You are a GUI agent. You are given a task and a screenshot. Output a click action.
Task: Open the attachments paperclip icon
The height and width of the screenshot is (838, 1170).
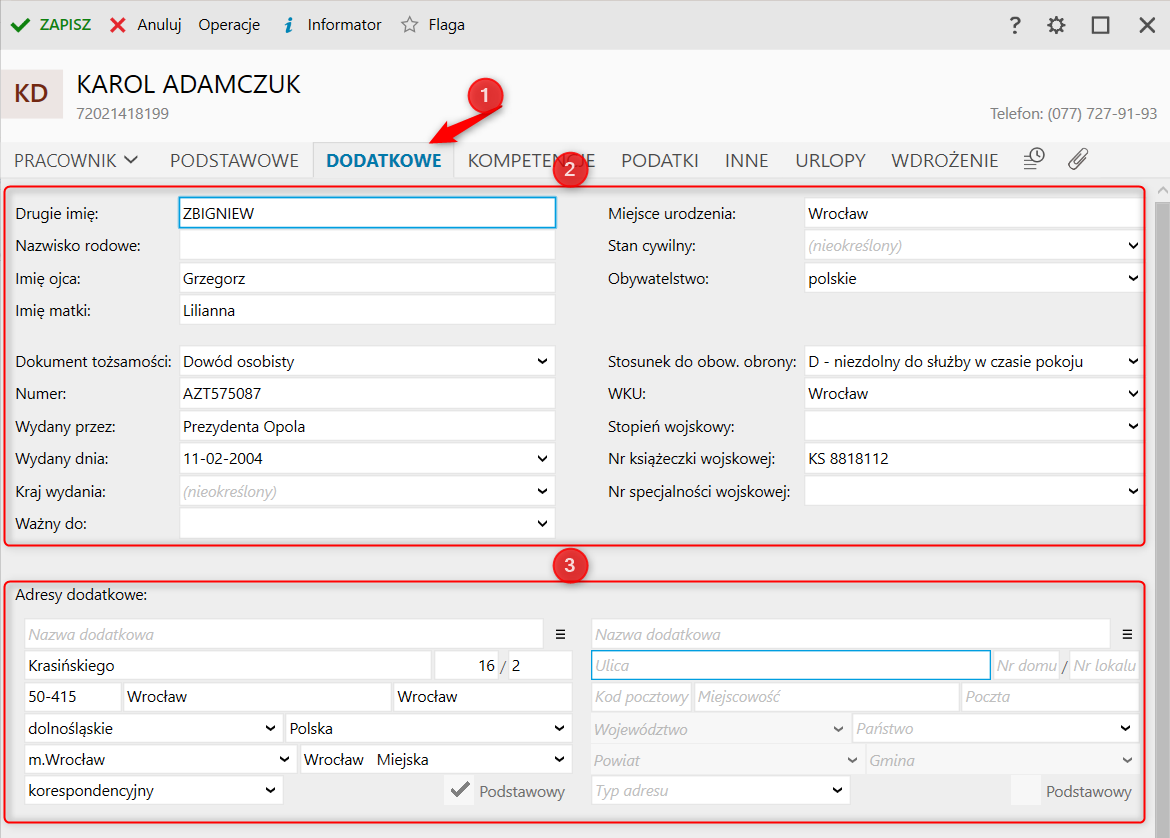pos(1077,159)
